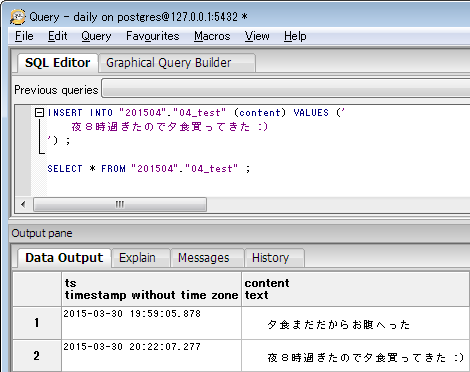This screenshot has height=372, width=470.
Task: Collapse the INSERT statement fold marker
Action: tap(39, 113)
